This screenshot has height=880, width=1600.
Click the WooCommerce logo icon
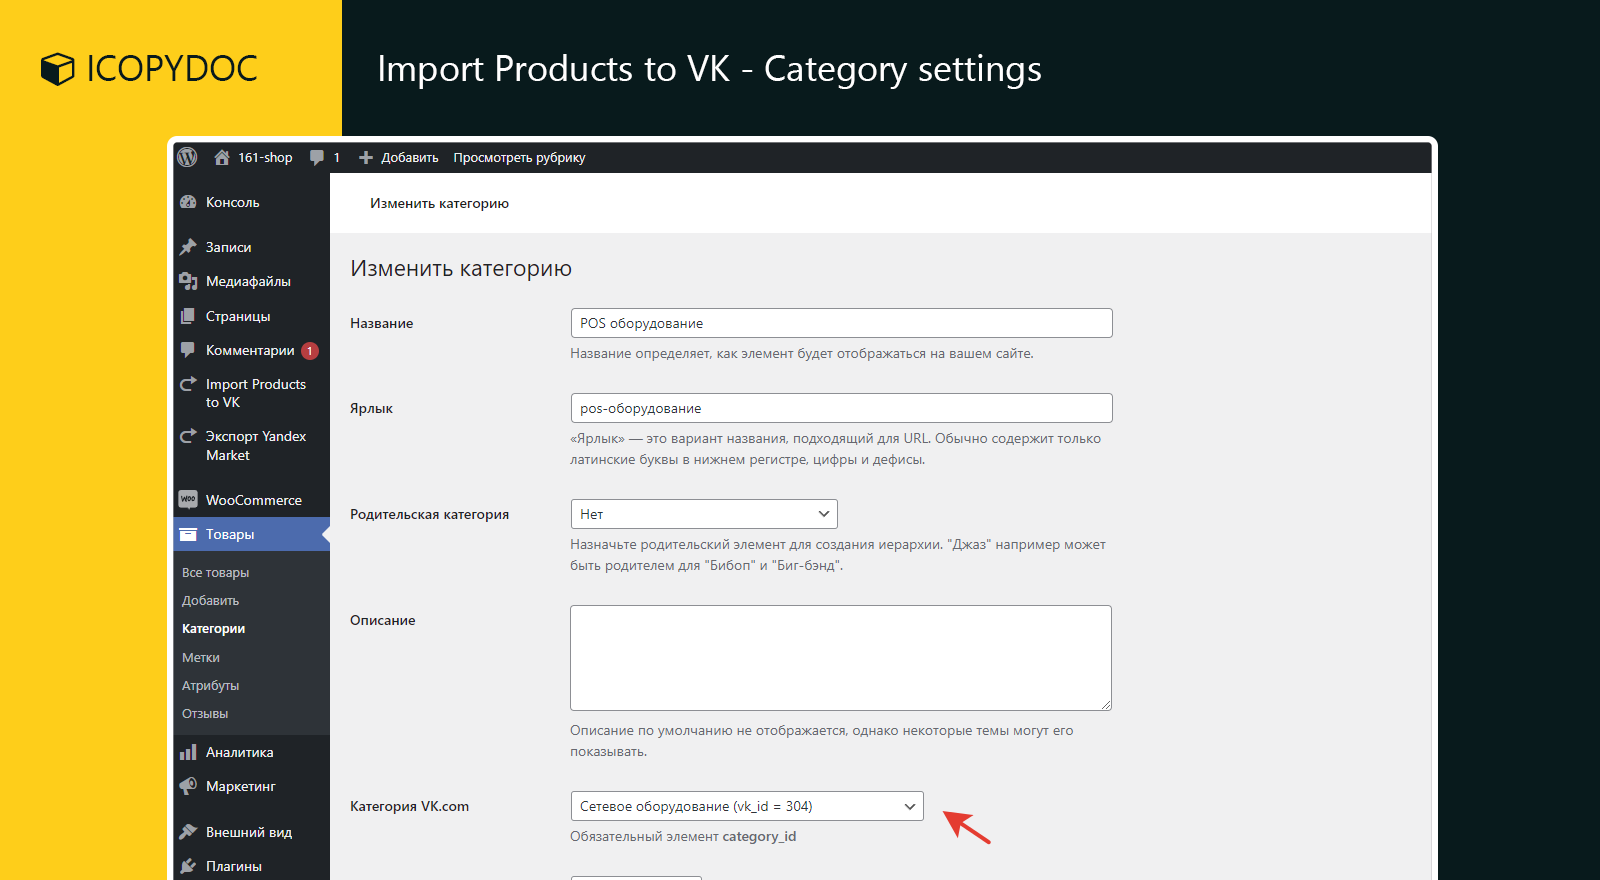[x=188, y=499]
